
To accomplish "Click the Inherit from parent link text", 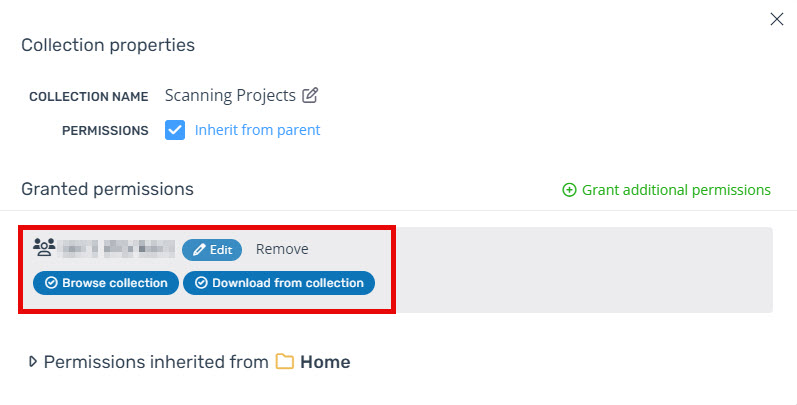I will point(257,130).
